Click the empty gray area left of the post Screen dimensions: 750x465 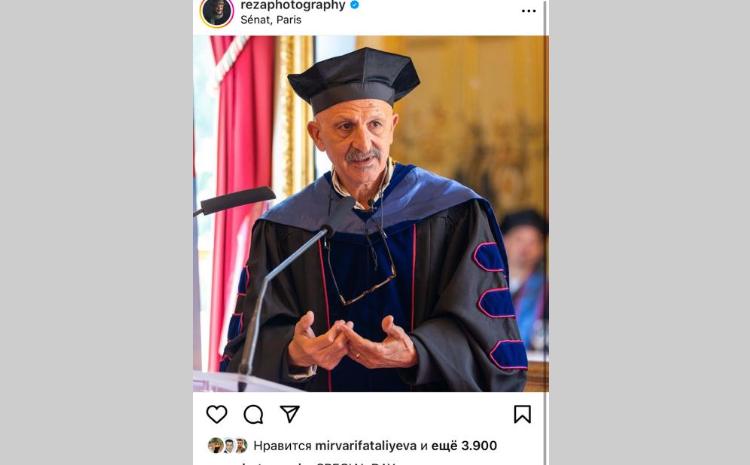point(95,230)
